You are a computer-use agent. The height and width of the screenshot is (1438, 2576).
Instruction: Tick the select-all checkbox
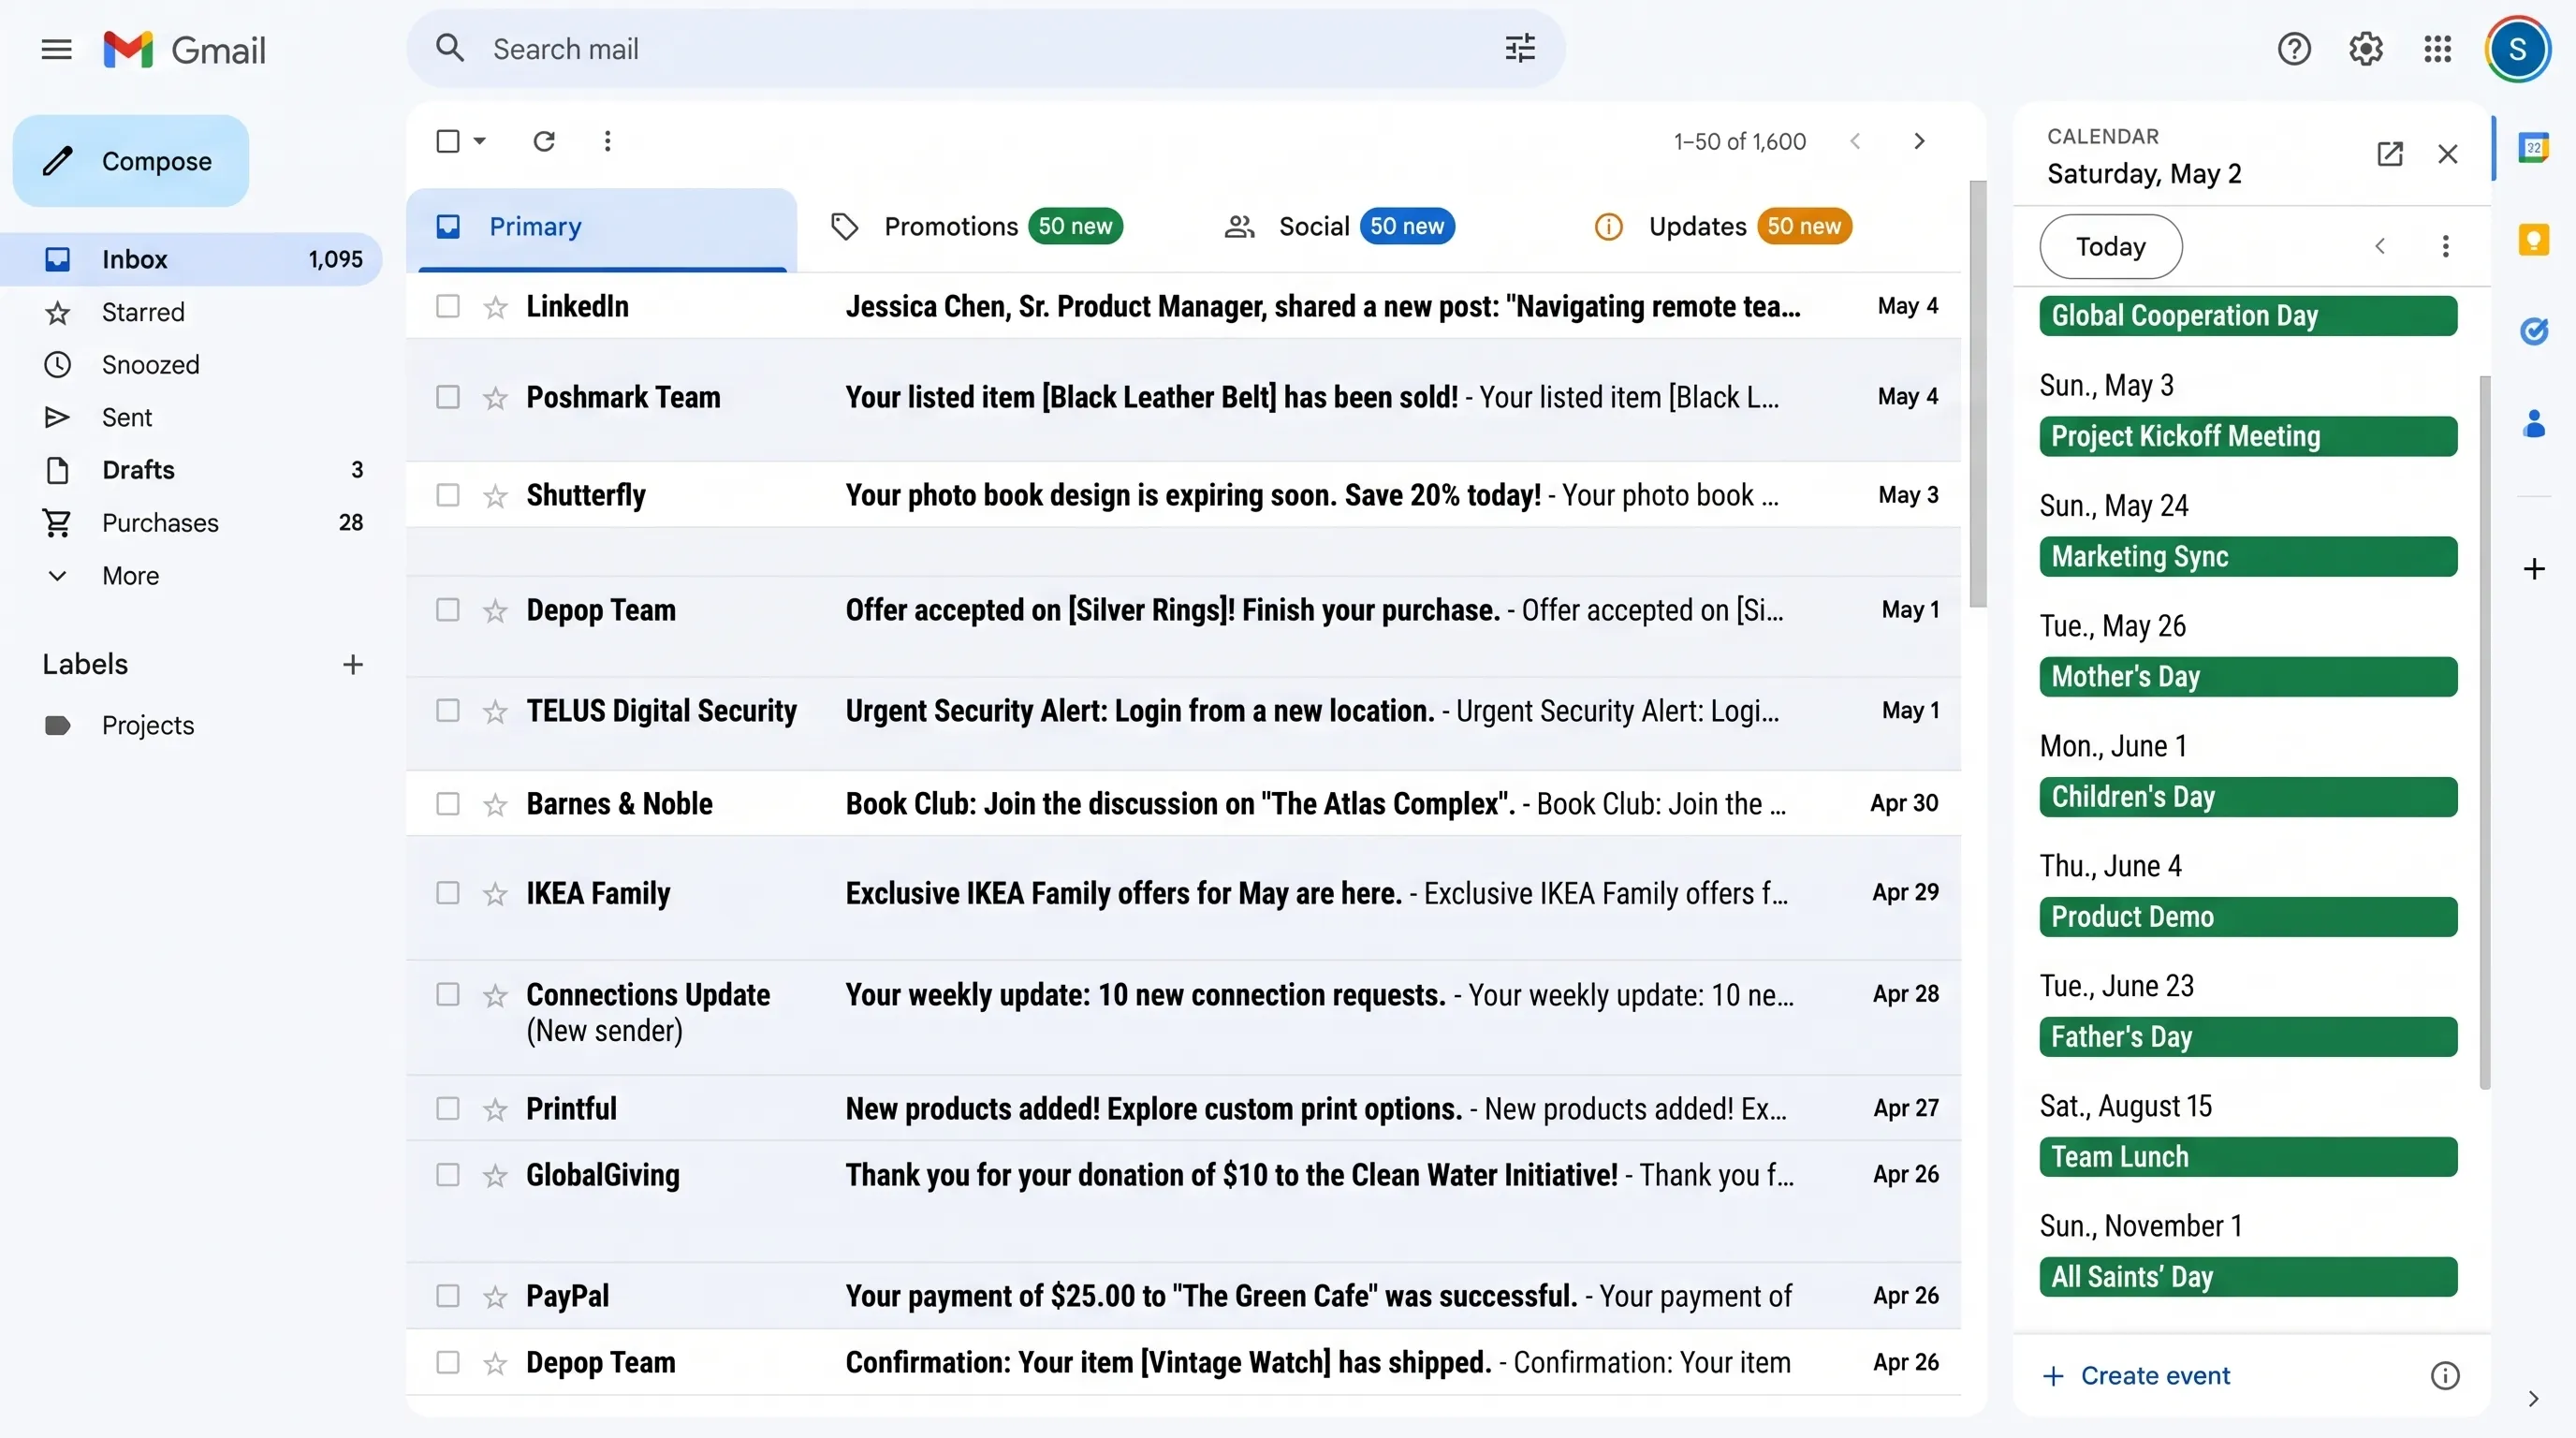[448, 141]
